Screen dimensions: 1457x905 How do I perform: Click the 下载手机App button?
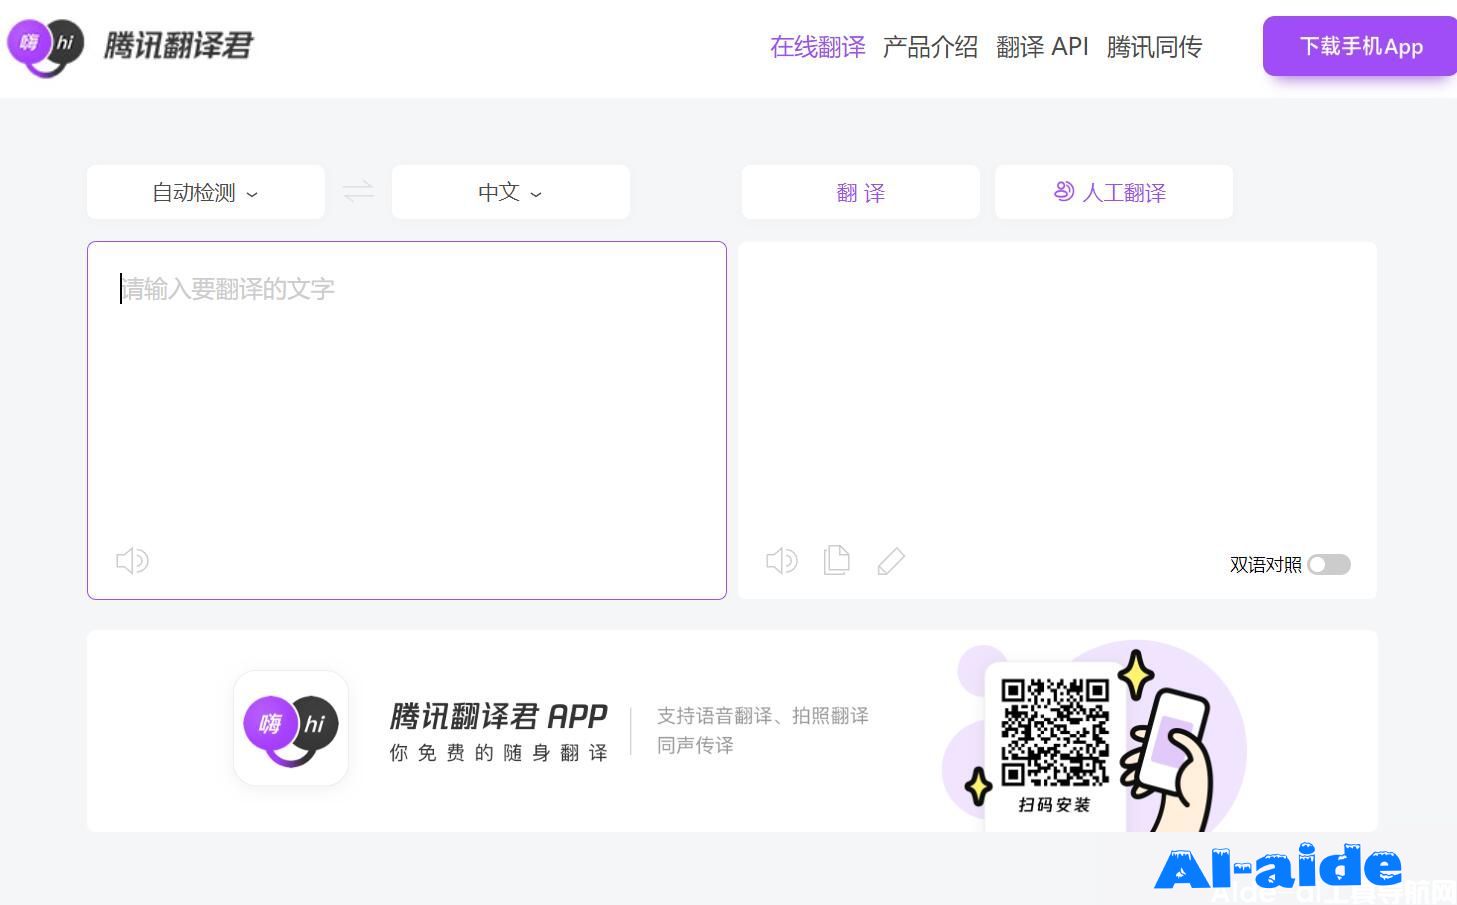(1360, 46)
